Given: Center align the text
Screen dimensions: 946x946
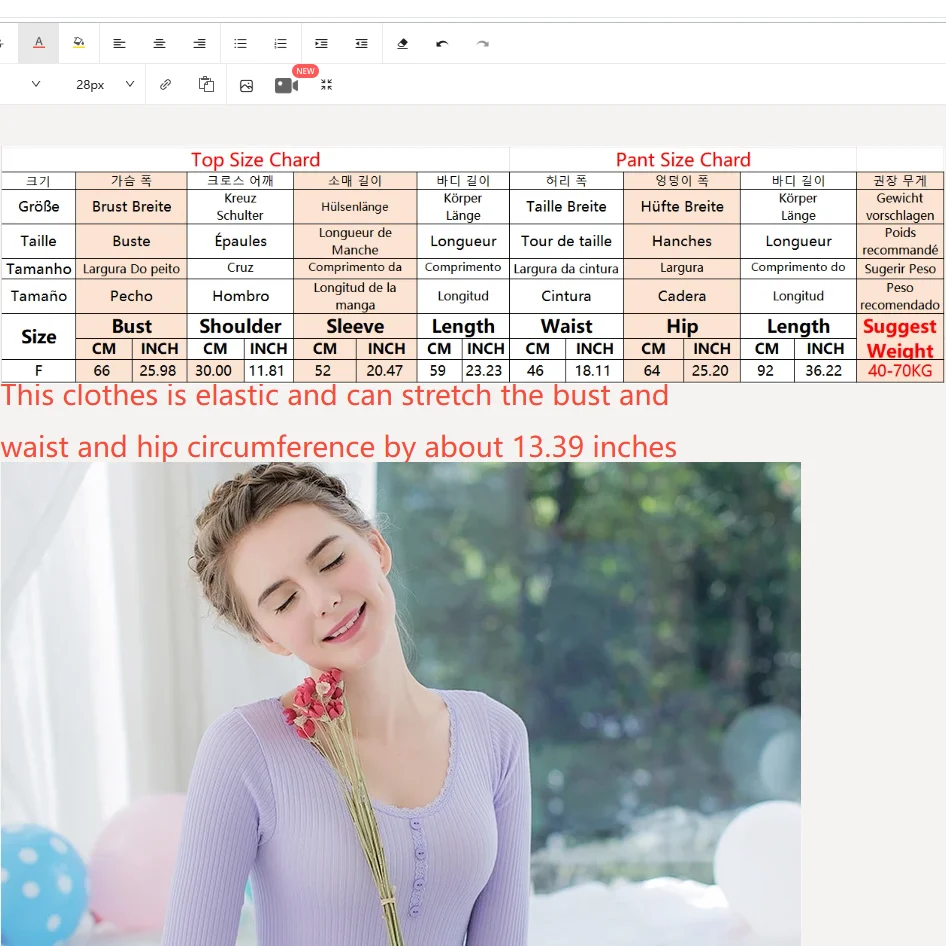Looking at the screenshot, I should tap(159, 43).
